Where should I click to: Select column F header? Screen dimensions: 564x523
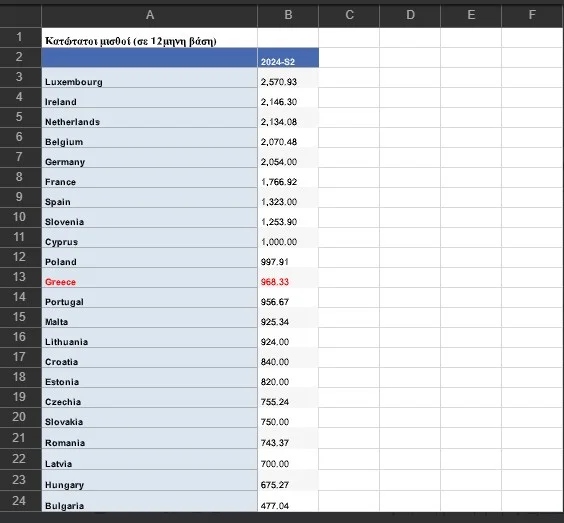532,15
